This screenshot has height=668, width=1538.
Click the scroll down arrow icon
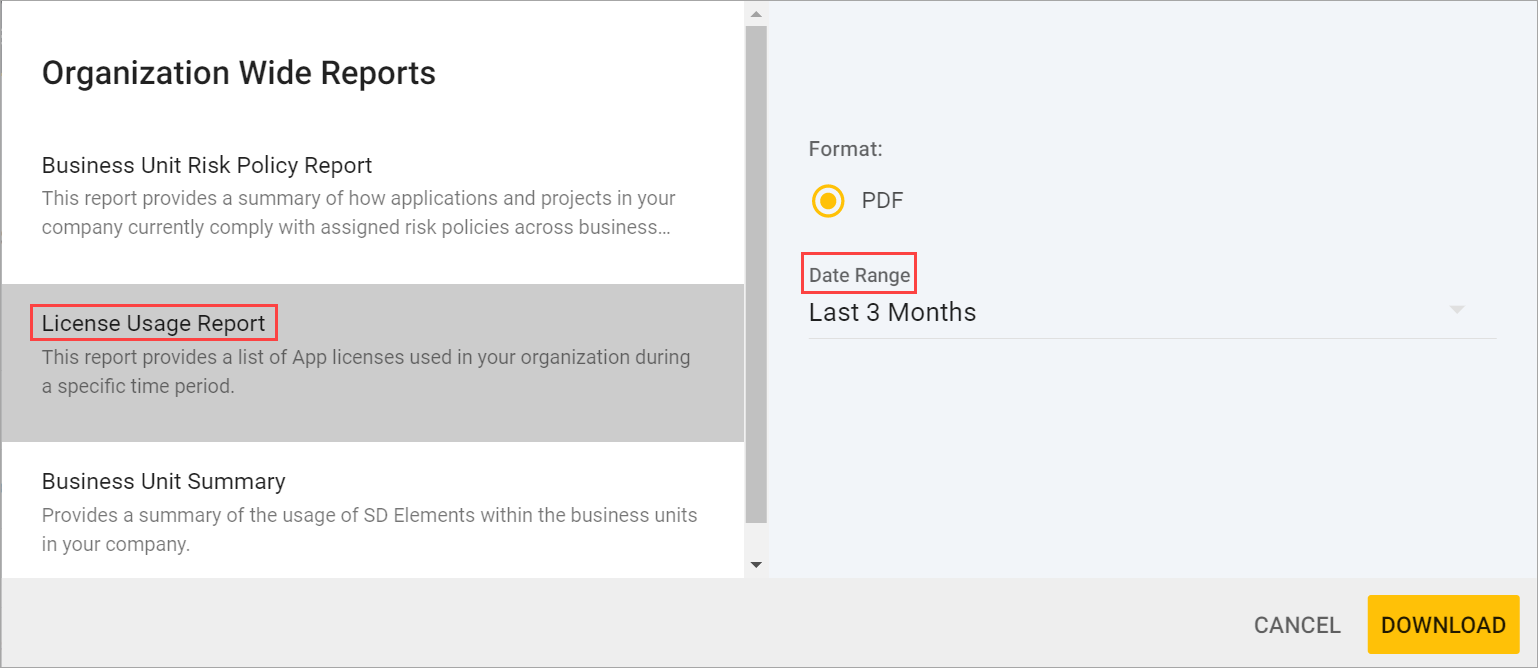[755, 563]
